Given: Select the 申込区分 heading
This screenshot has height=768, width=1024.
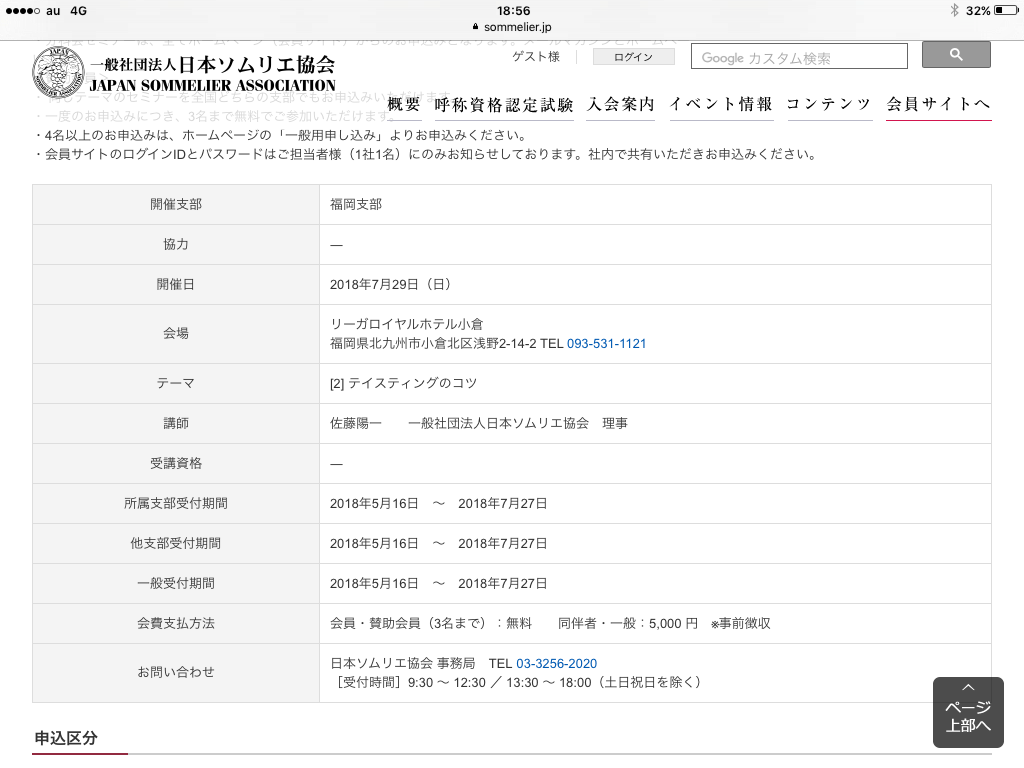Looking at the screenshot, I should tap(66, 739).
